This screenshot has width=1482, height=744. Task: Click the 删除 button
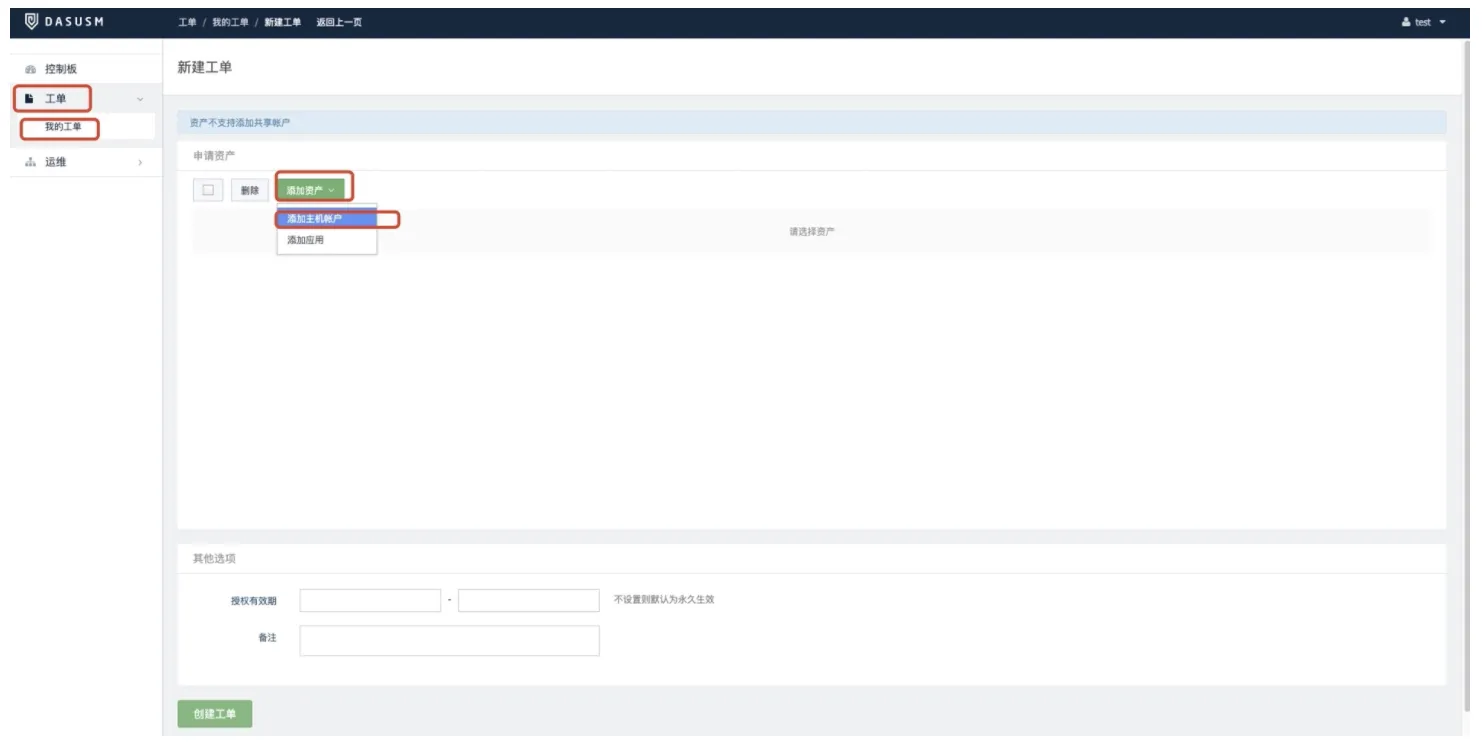[249, 190]
